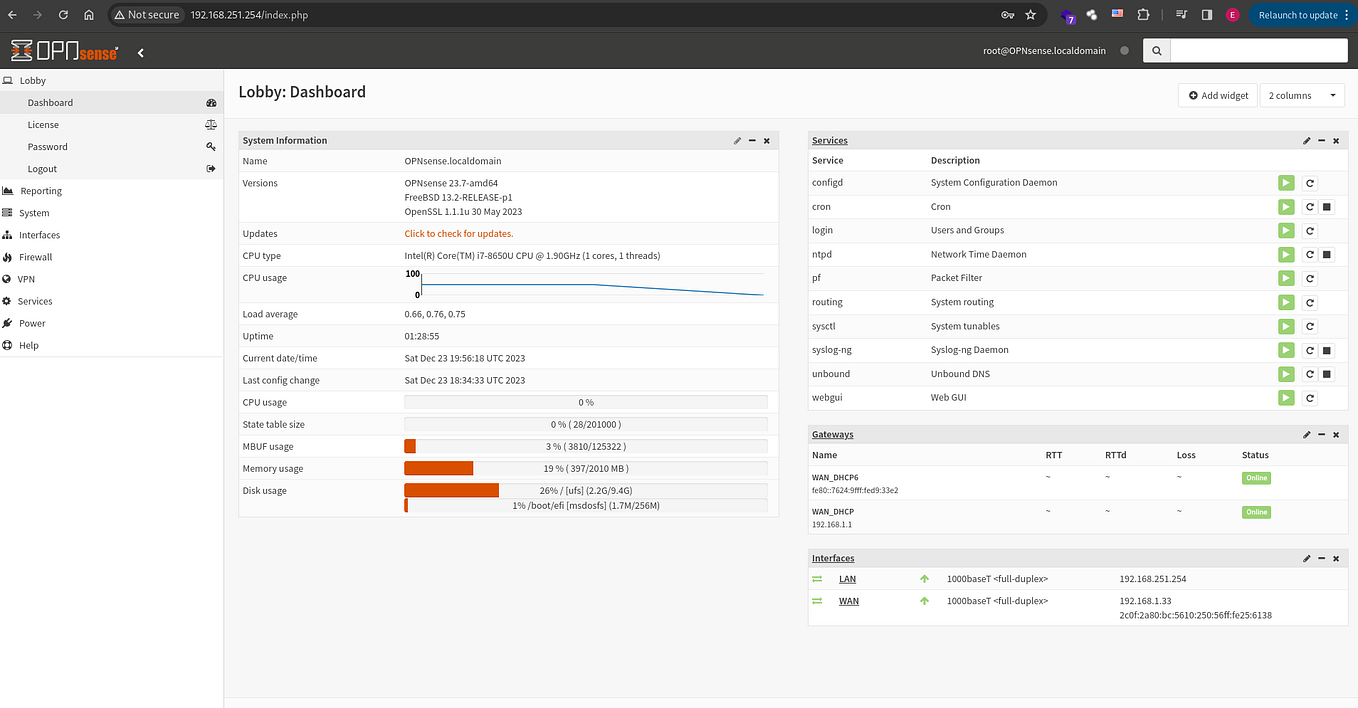This screenshot has width=1358, height=708.
Task: Open the System menu
Action: 111,213
